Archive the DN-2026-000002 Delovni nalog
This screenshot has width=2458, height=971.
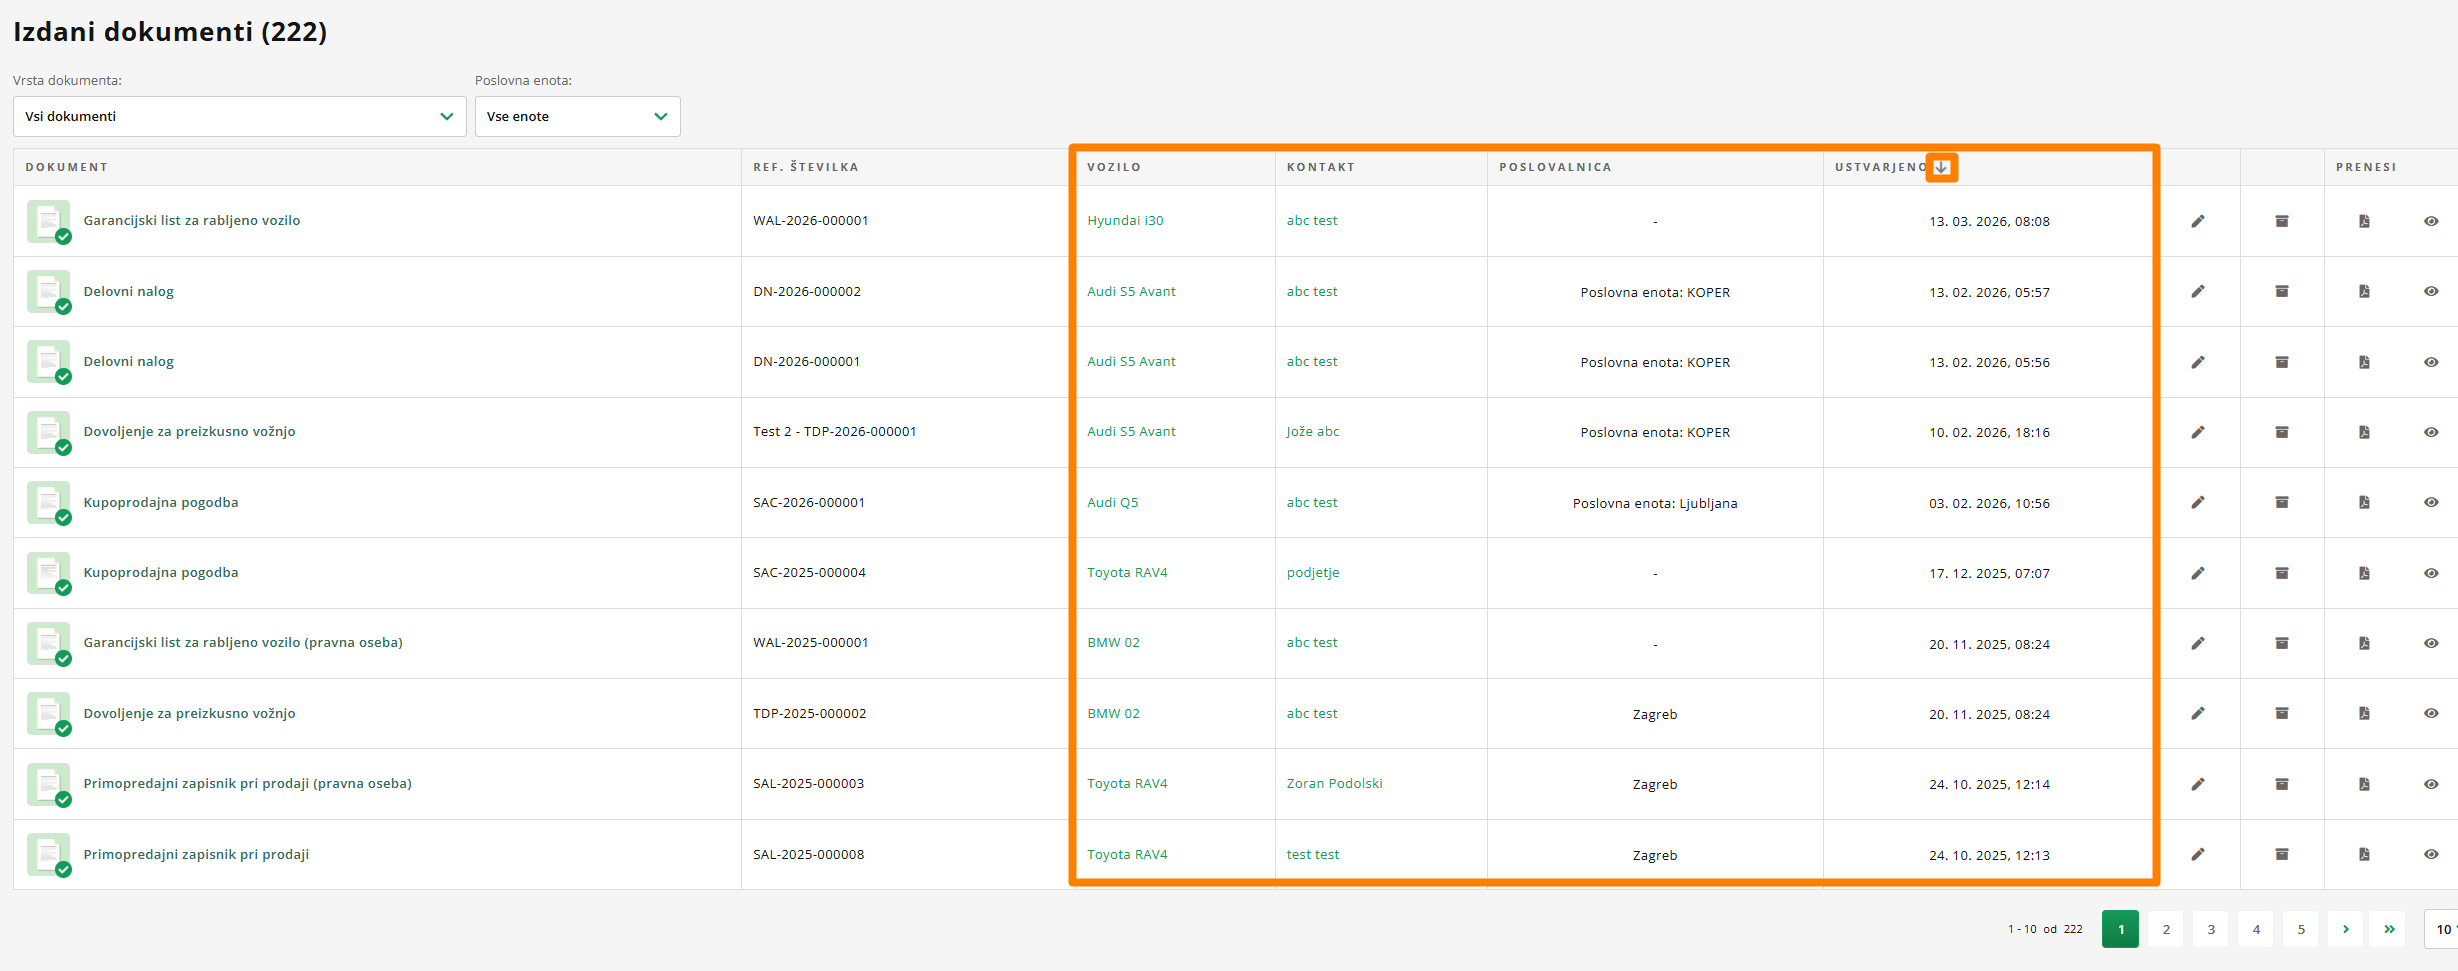[x=2282, y=291]
